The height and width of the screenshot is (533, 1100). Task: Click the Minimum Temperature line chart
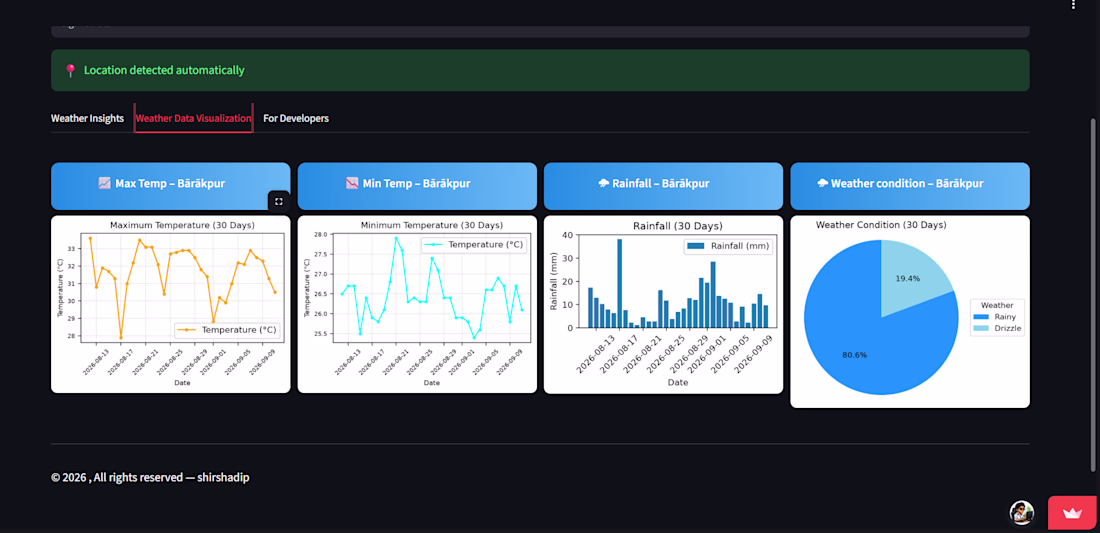(x=417, y=304)
